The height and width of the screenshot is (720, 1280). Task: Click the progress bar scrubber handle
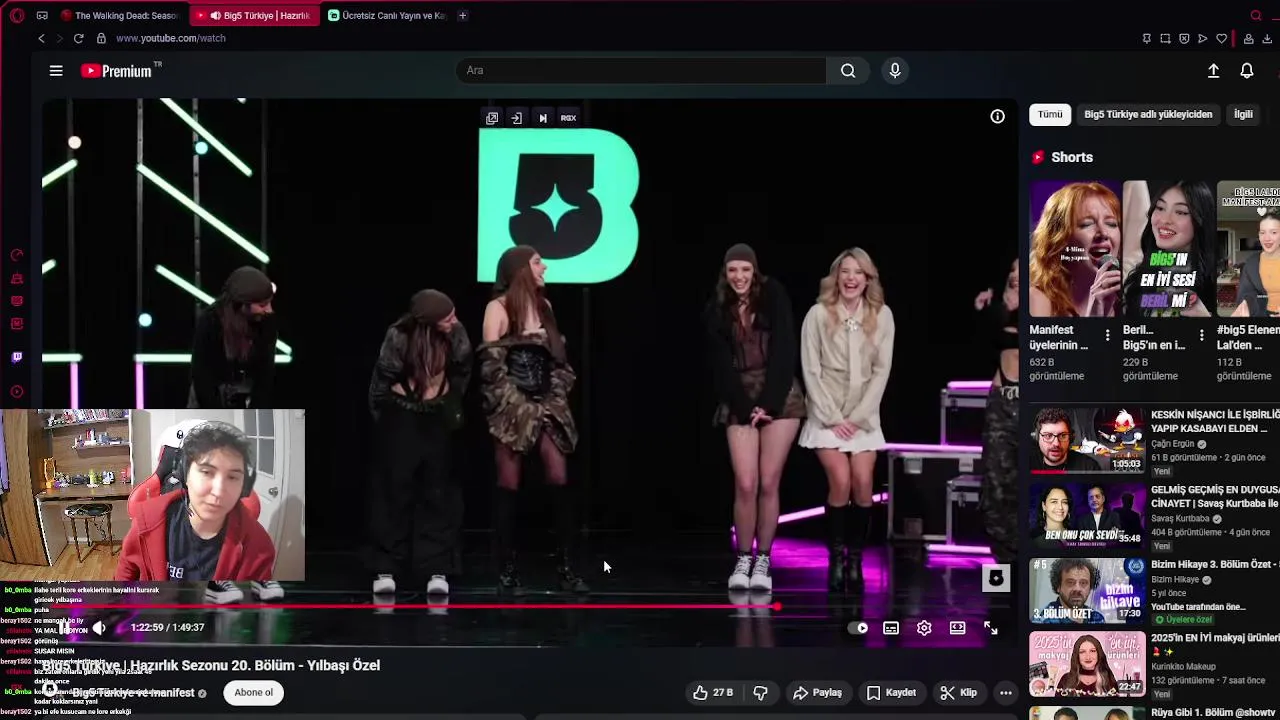pyautogui.click(x=776, y=606)
